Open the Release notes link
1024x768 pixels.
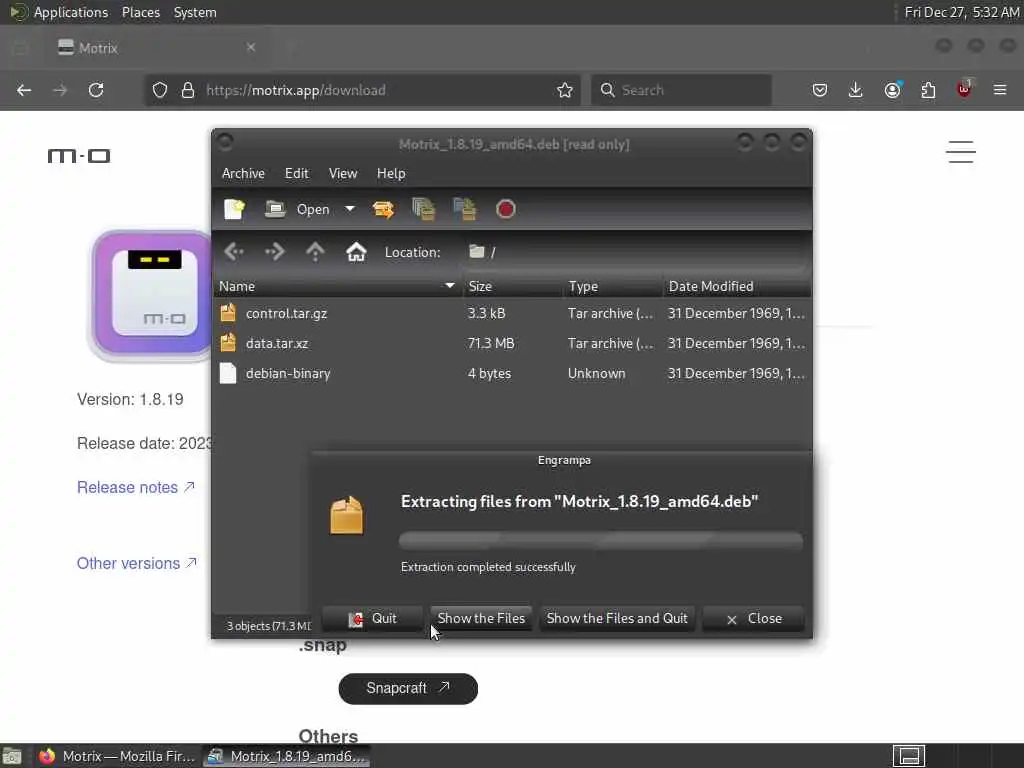(136, 487)
